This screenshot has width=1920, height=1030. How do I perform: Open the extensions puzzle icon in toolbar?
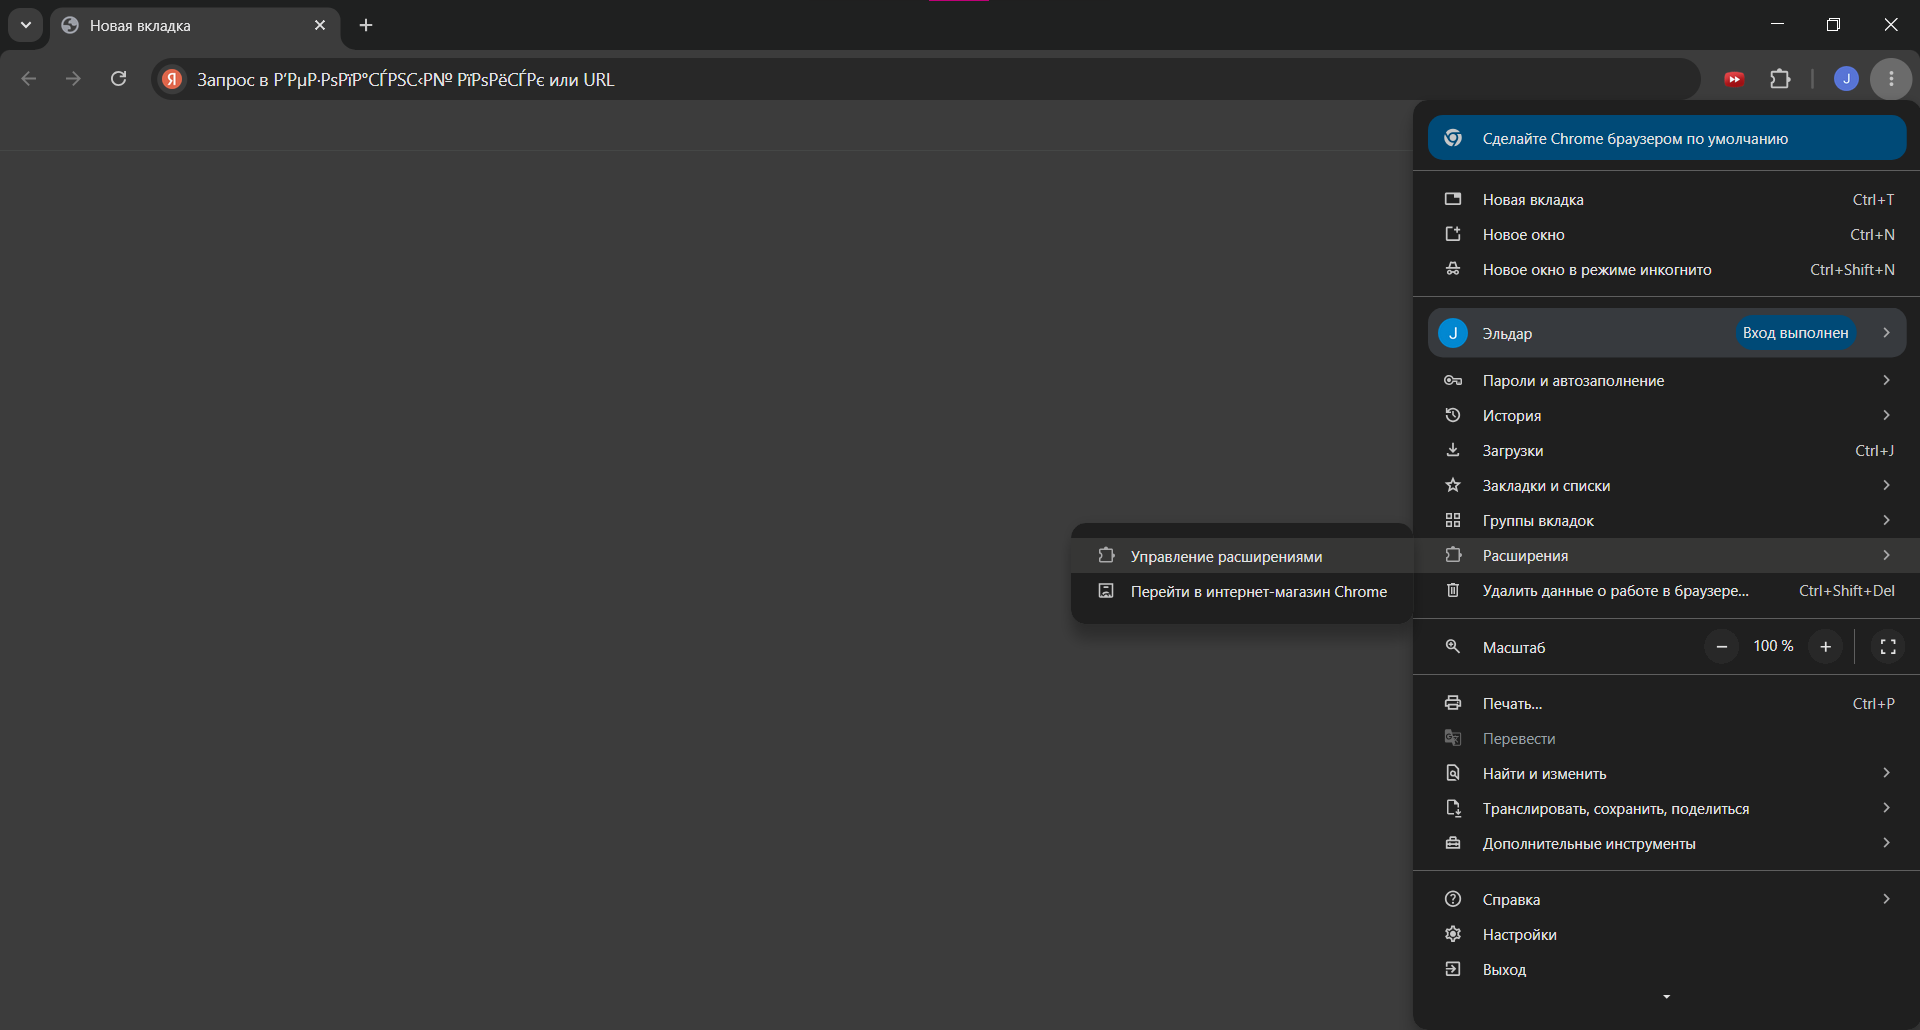[1780, 79]
